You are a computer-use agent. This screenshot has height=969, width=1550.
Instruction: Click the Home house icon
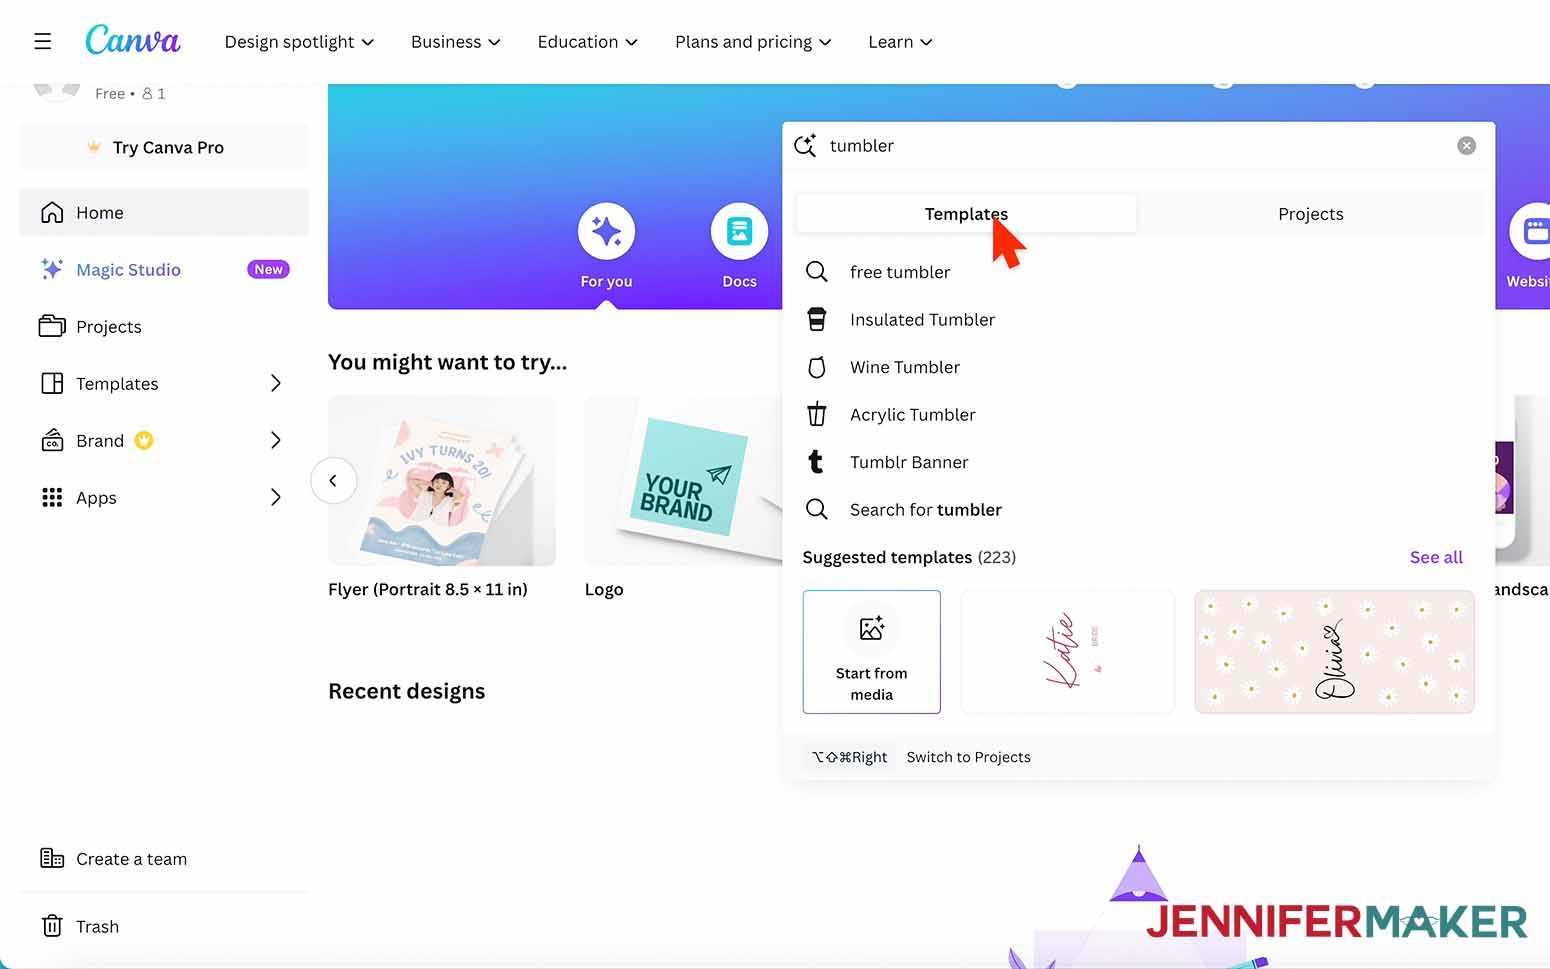pos(52,213)
